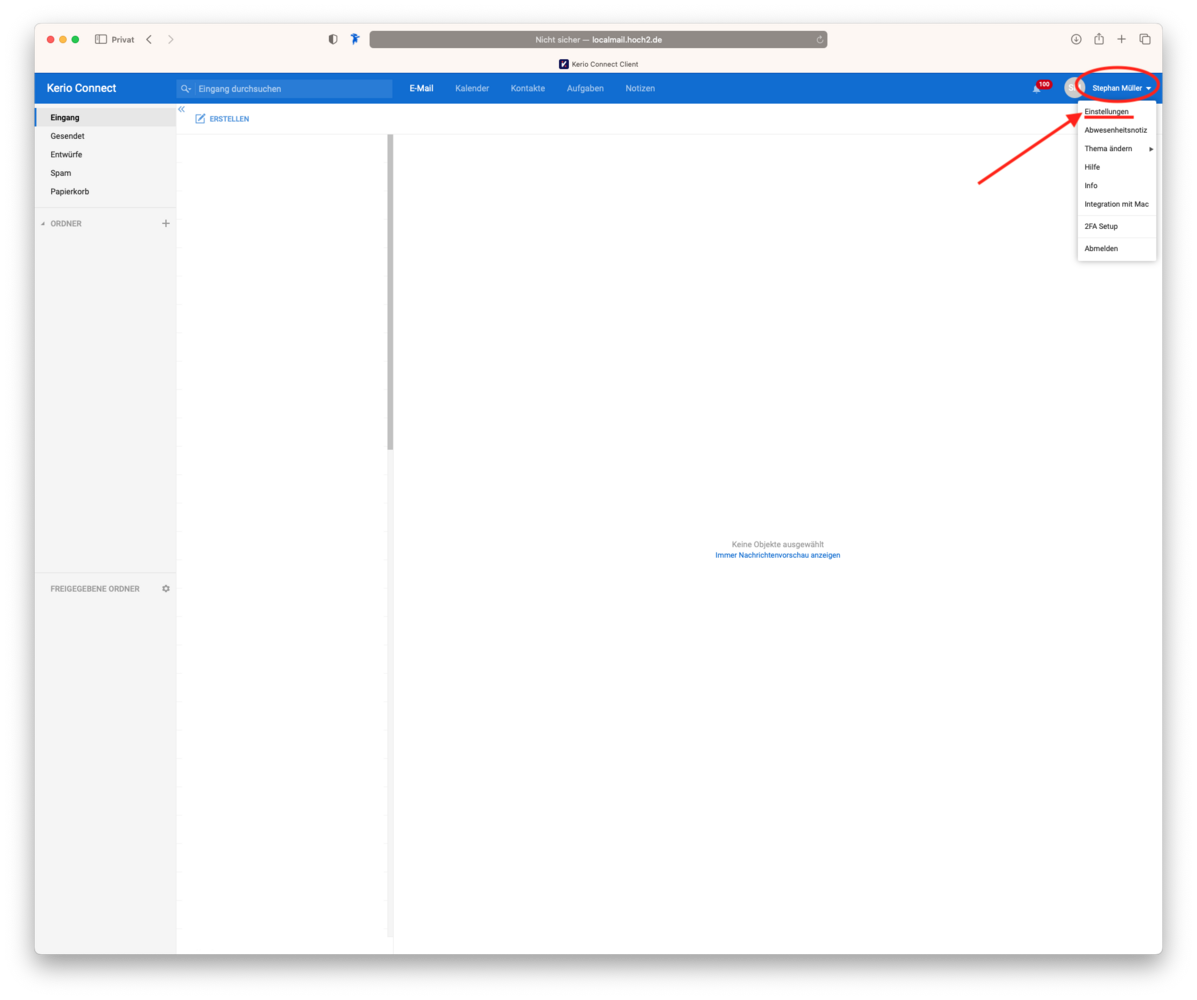The image size is (1197, 1000).
Task: Click the message list scrollbar
Action: pyautogui.click(x=390, y=292)
